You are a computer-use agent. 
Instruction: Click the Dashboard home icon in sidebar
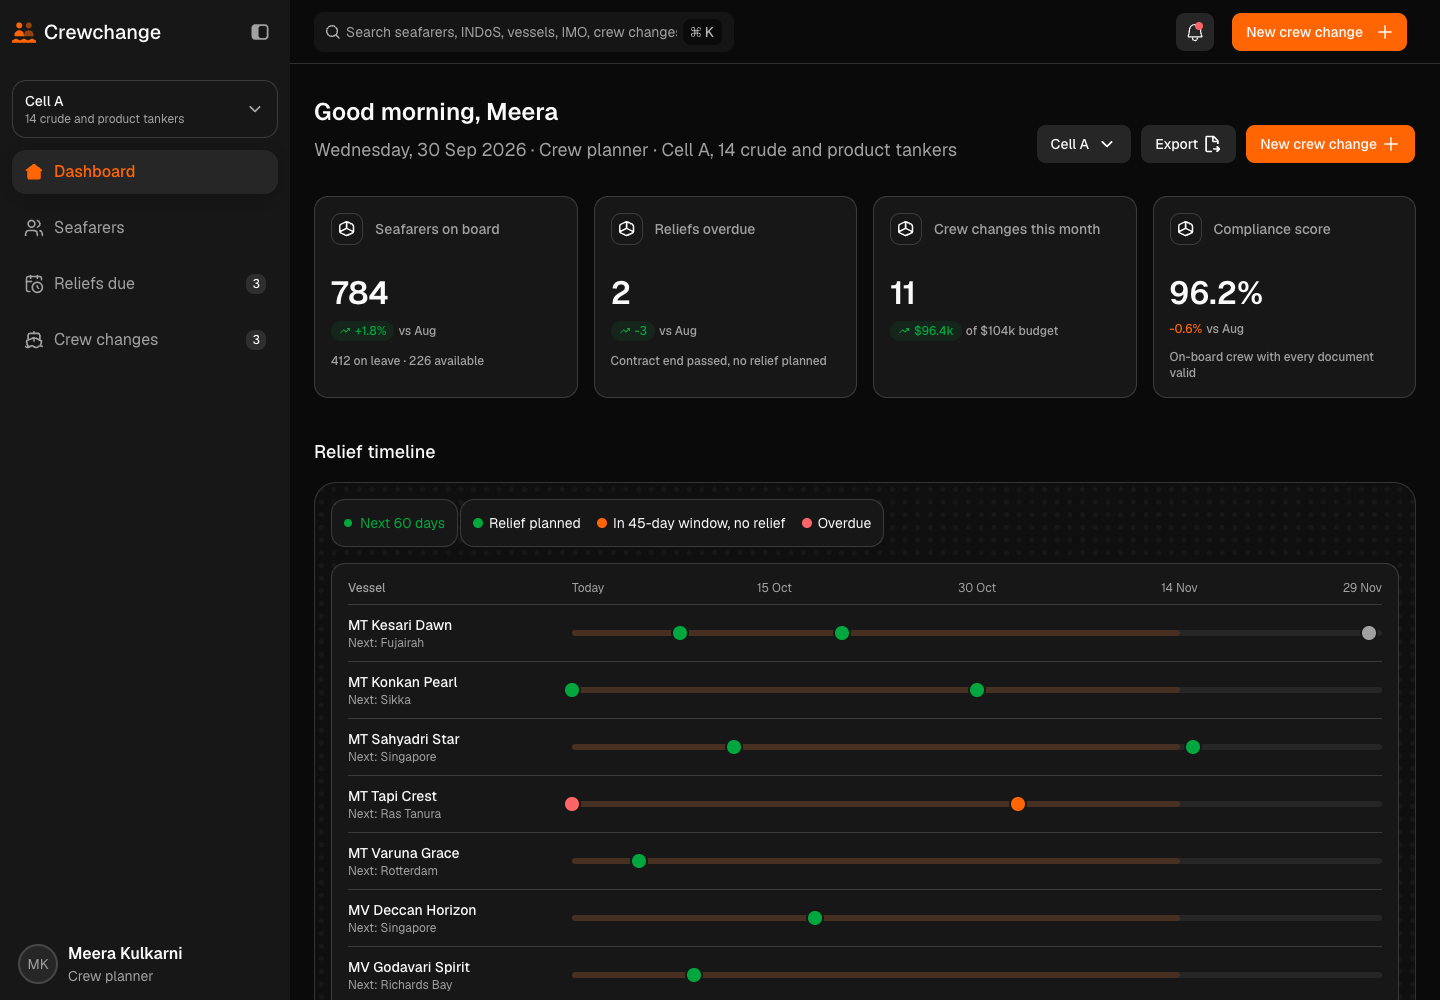(x=34, y=172)
